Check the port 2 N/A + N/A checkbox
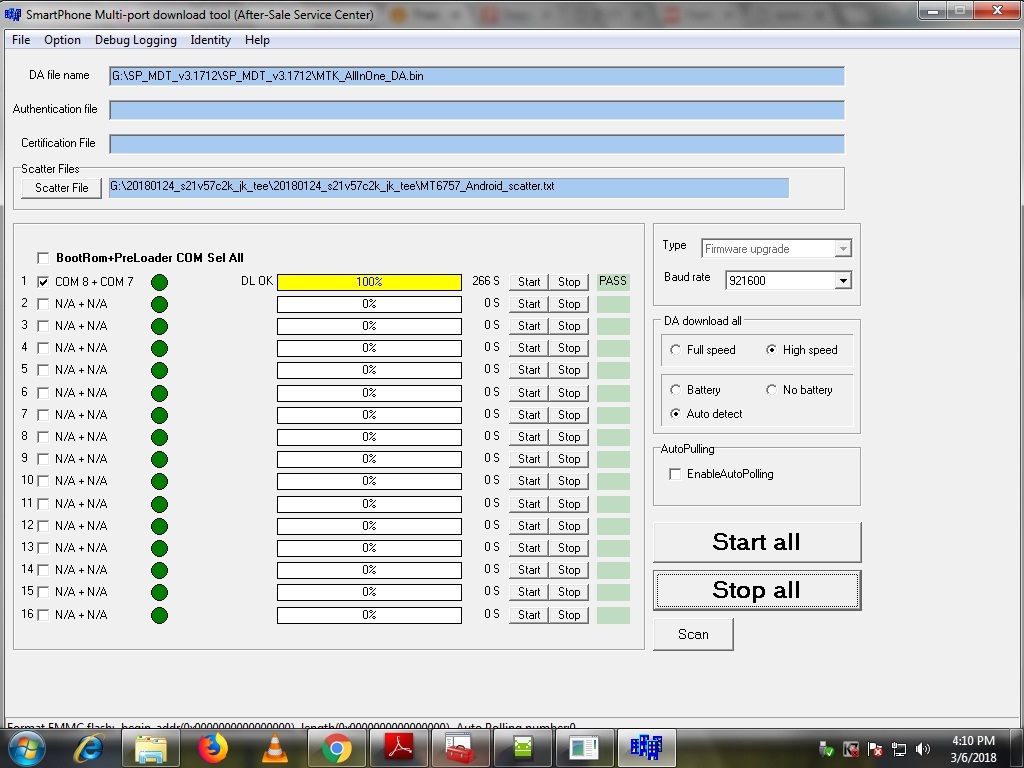The width and height of the screenshot is (1024, 768). [43, 304]
